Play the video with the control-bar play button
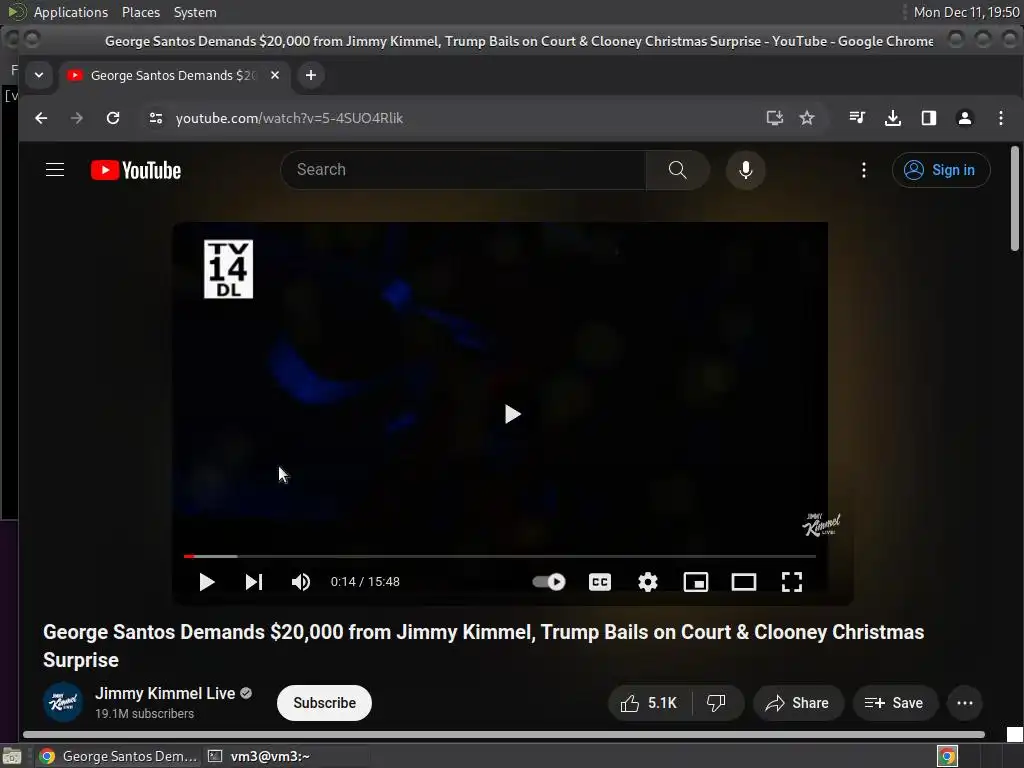Viewport: 1024px width, 768px height. tap(206, 582)
